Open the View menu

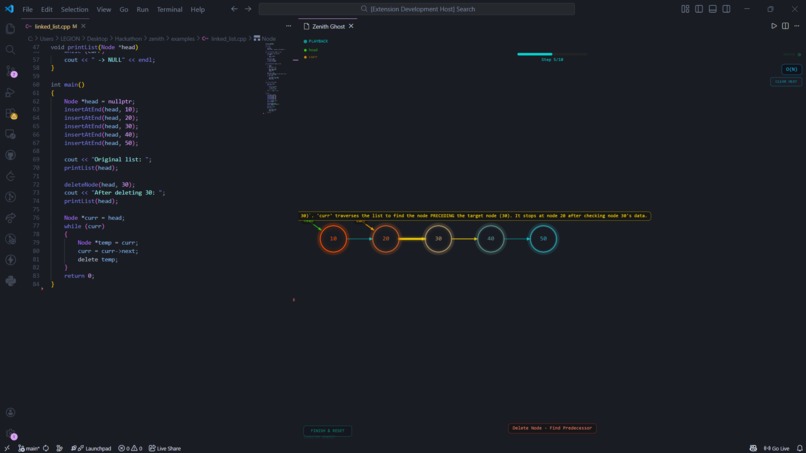[104, 9]
